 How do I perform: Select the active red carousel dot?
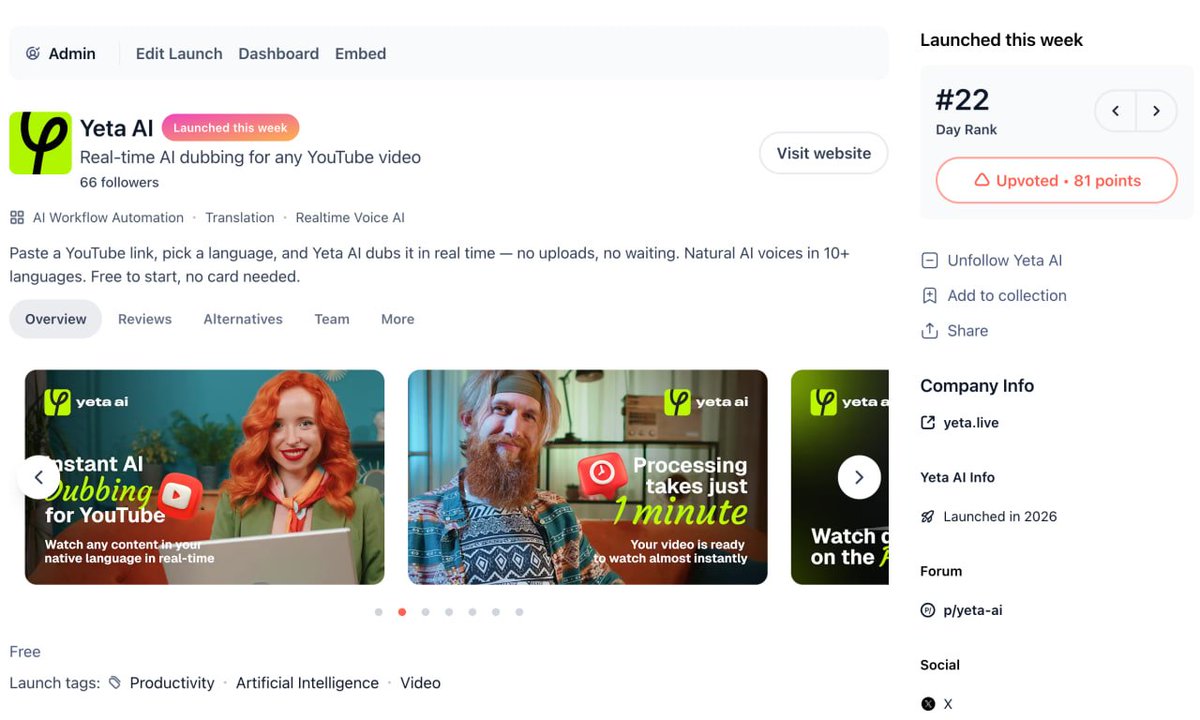(402, 612)
